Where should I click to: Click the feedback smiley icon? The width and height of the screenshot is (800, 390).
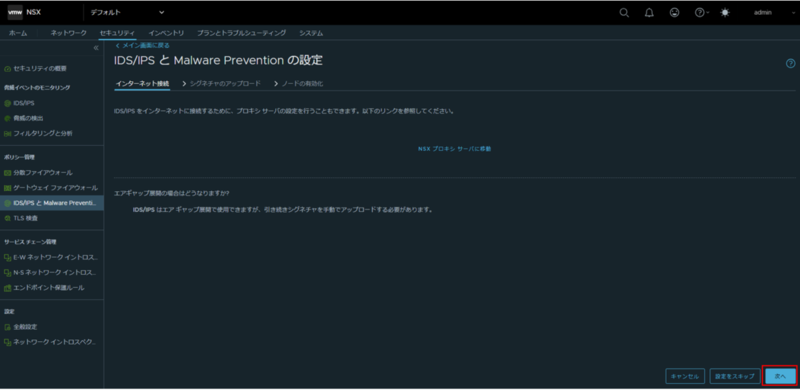click(x=674, y=13)
